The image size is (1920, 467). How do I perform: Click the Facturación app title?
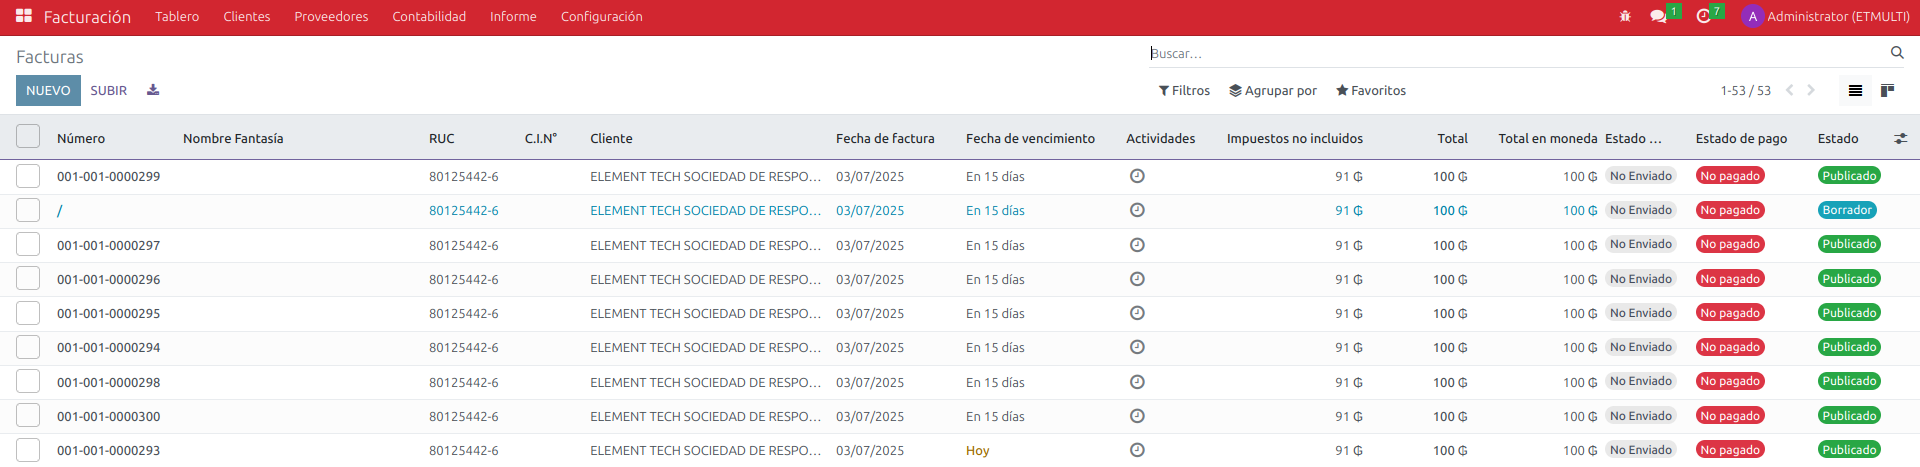pyautogui.click(x=87, y=17)
